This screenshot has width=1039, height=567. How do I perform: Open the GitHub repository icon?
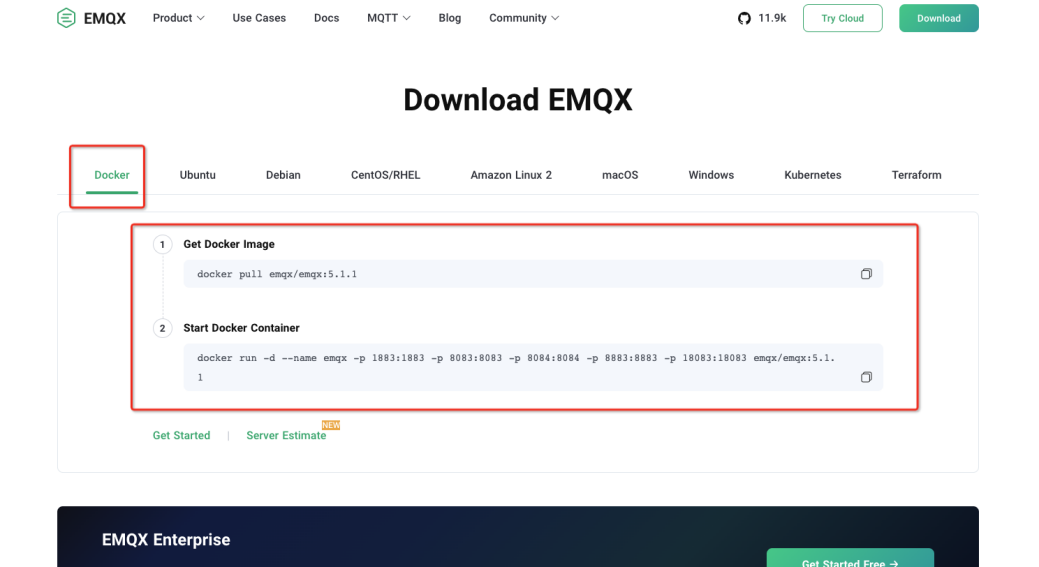click(744, 18)
